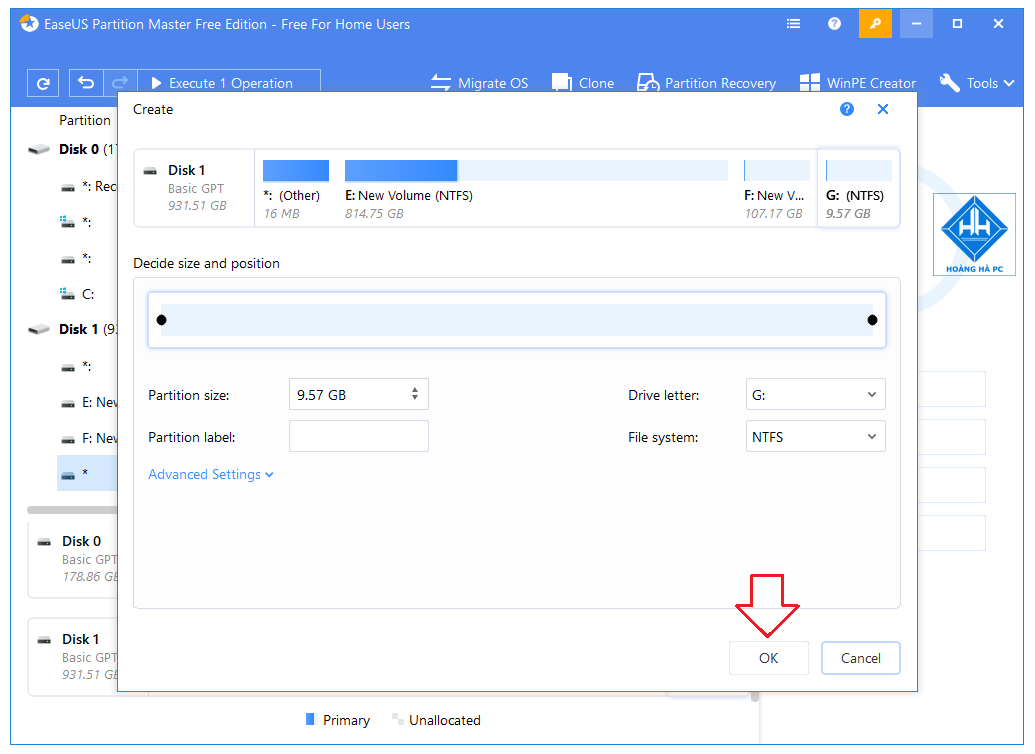Click the Partition label input field
Image resolution: width=1035 pixels, height=754 pixels.
click(x=358, y=436)
